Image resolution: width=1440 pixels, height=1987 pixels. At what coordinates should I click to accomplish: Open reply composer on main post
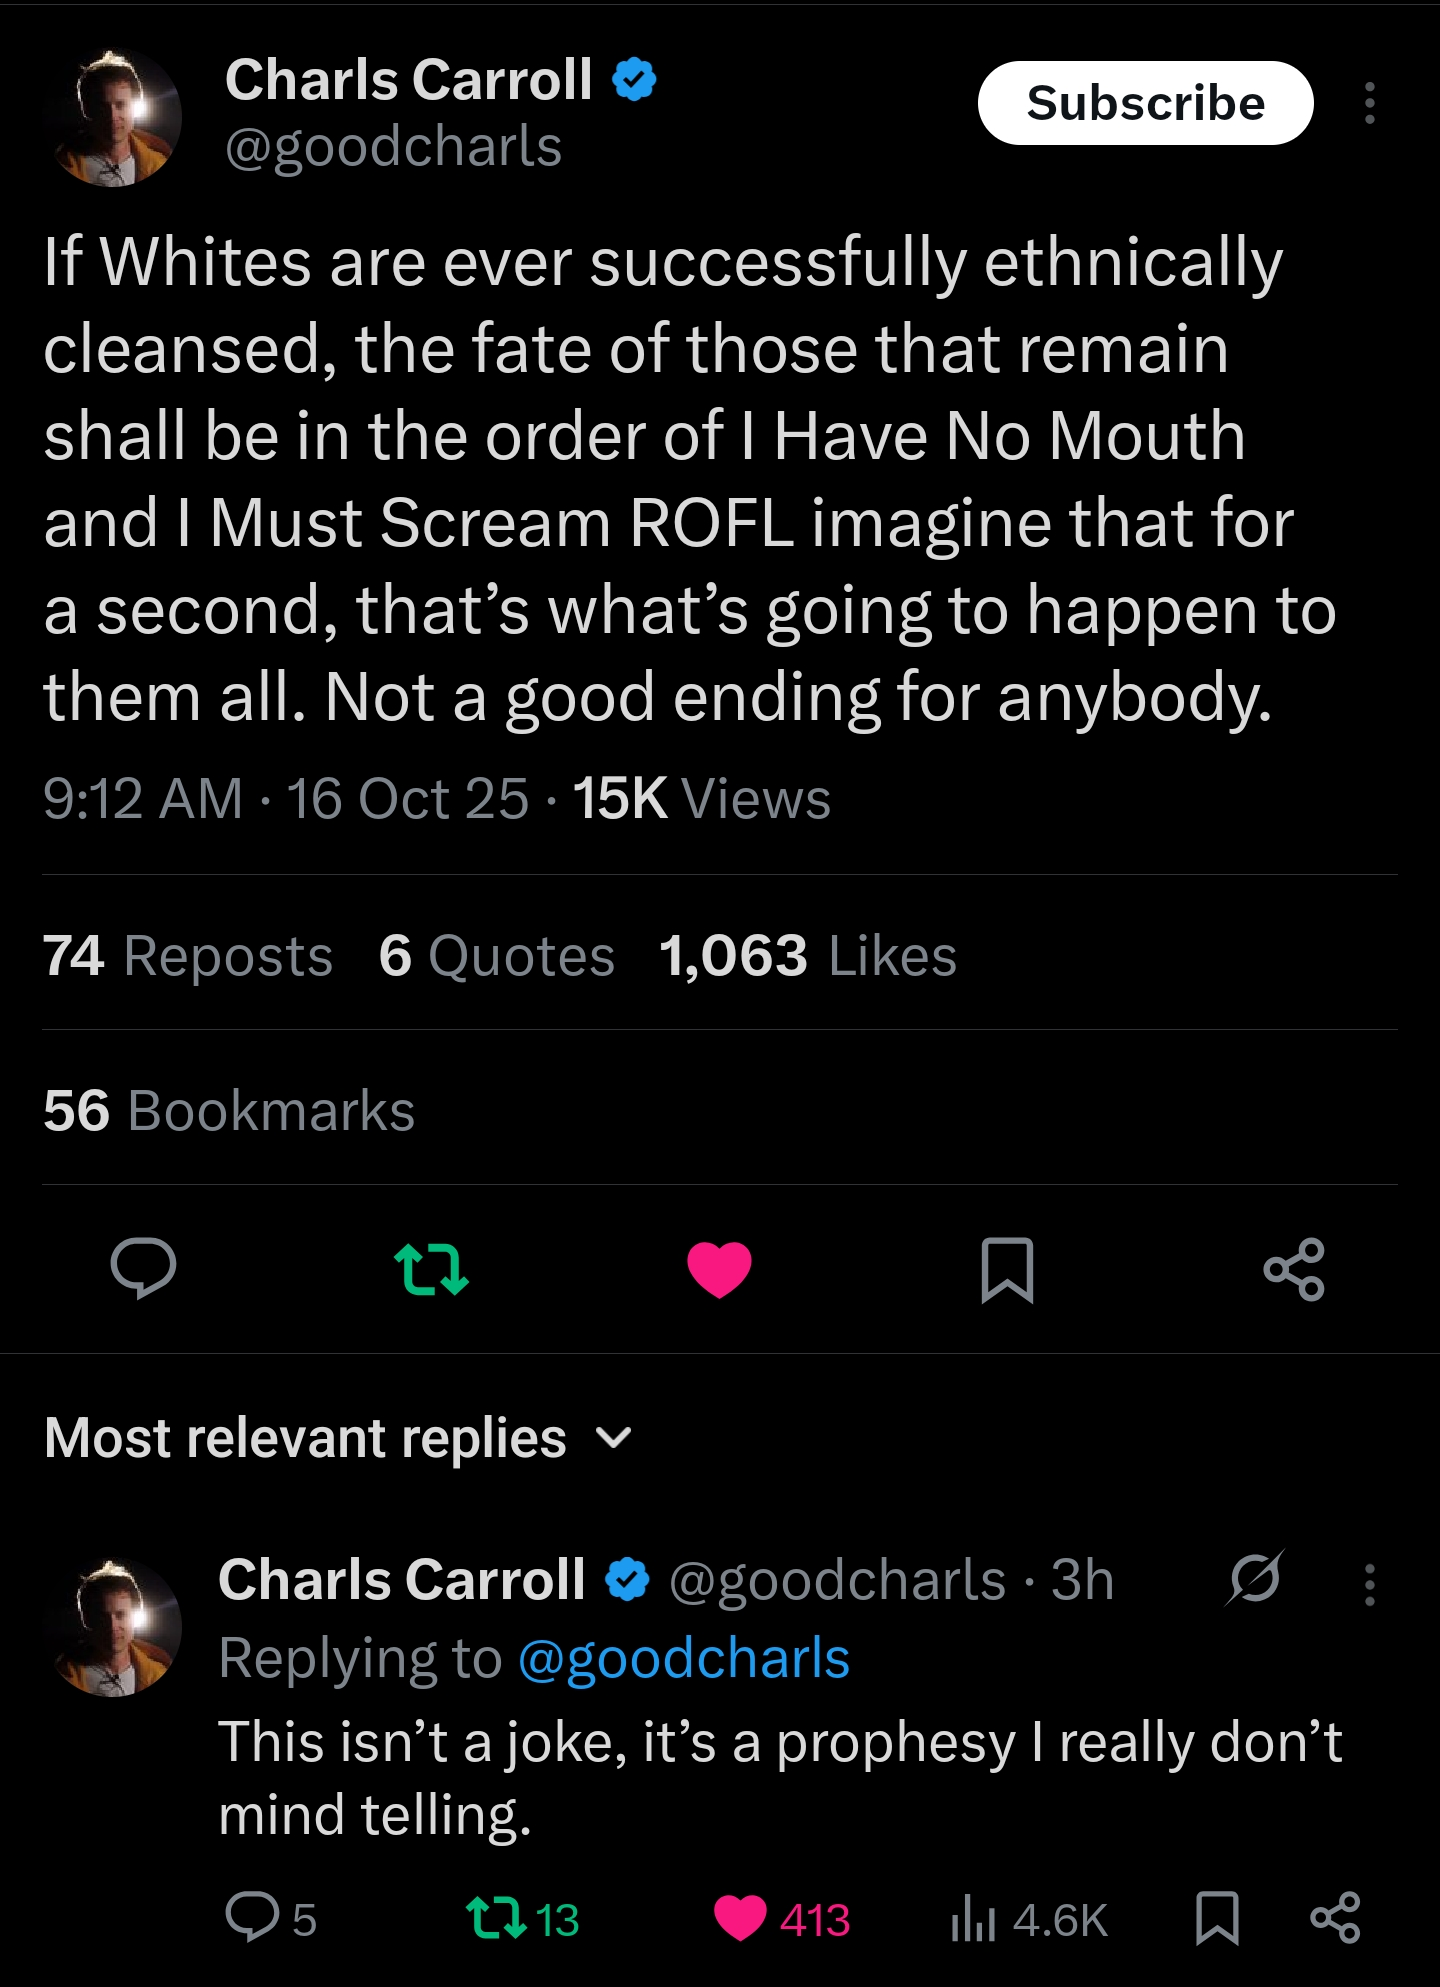pyautogui.click(x=144, y=1268)
